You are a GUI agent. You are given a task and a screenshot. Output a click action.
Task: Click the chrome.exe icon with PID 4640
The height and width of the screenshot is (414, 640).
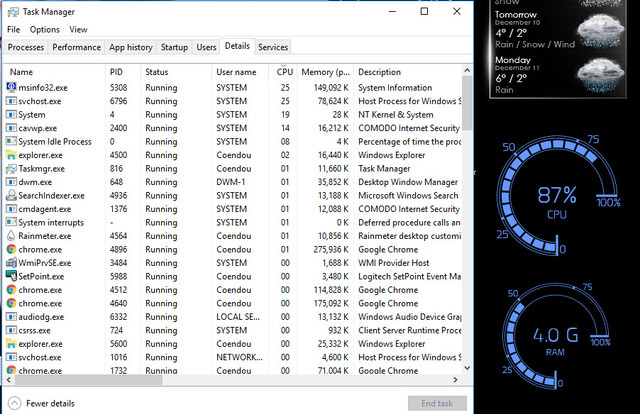[11, 303]
